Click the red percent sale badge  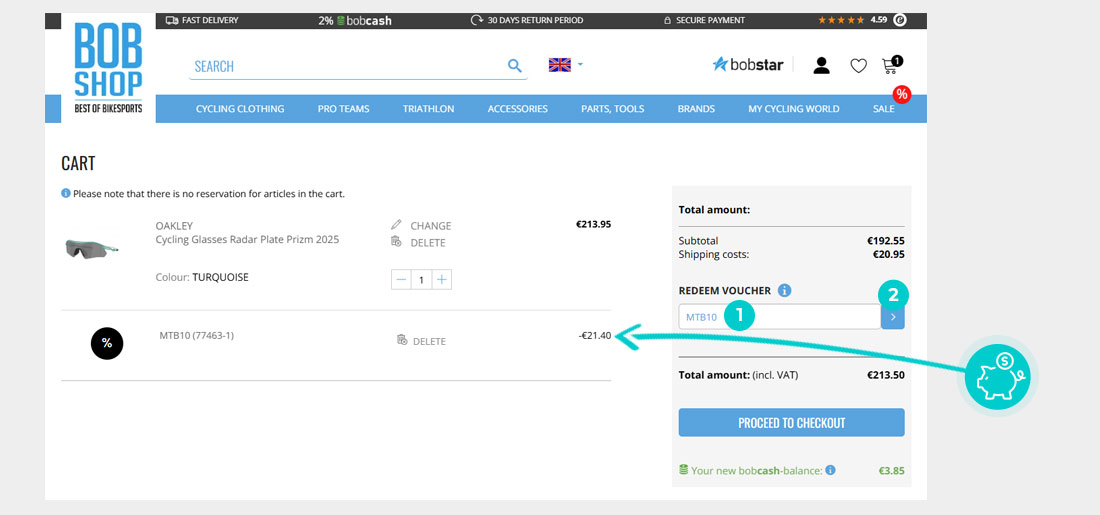pos(902,94)
